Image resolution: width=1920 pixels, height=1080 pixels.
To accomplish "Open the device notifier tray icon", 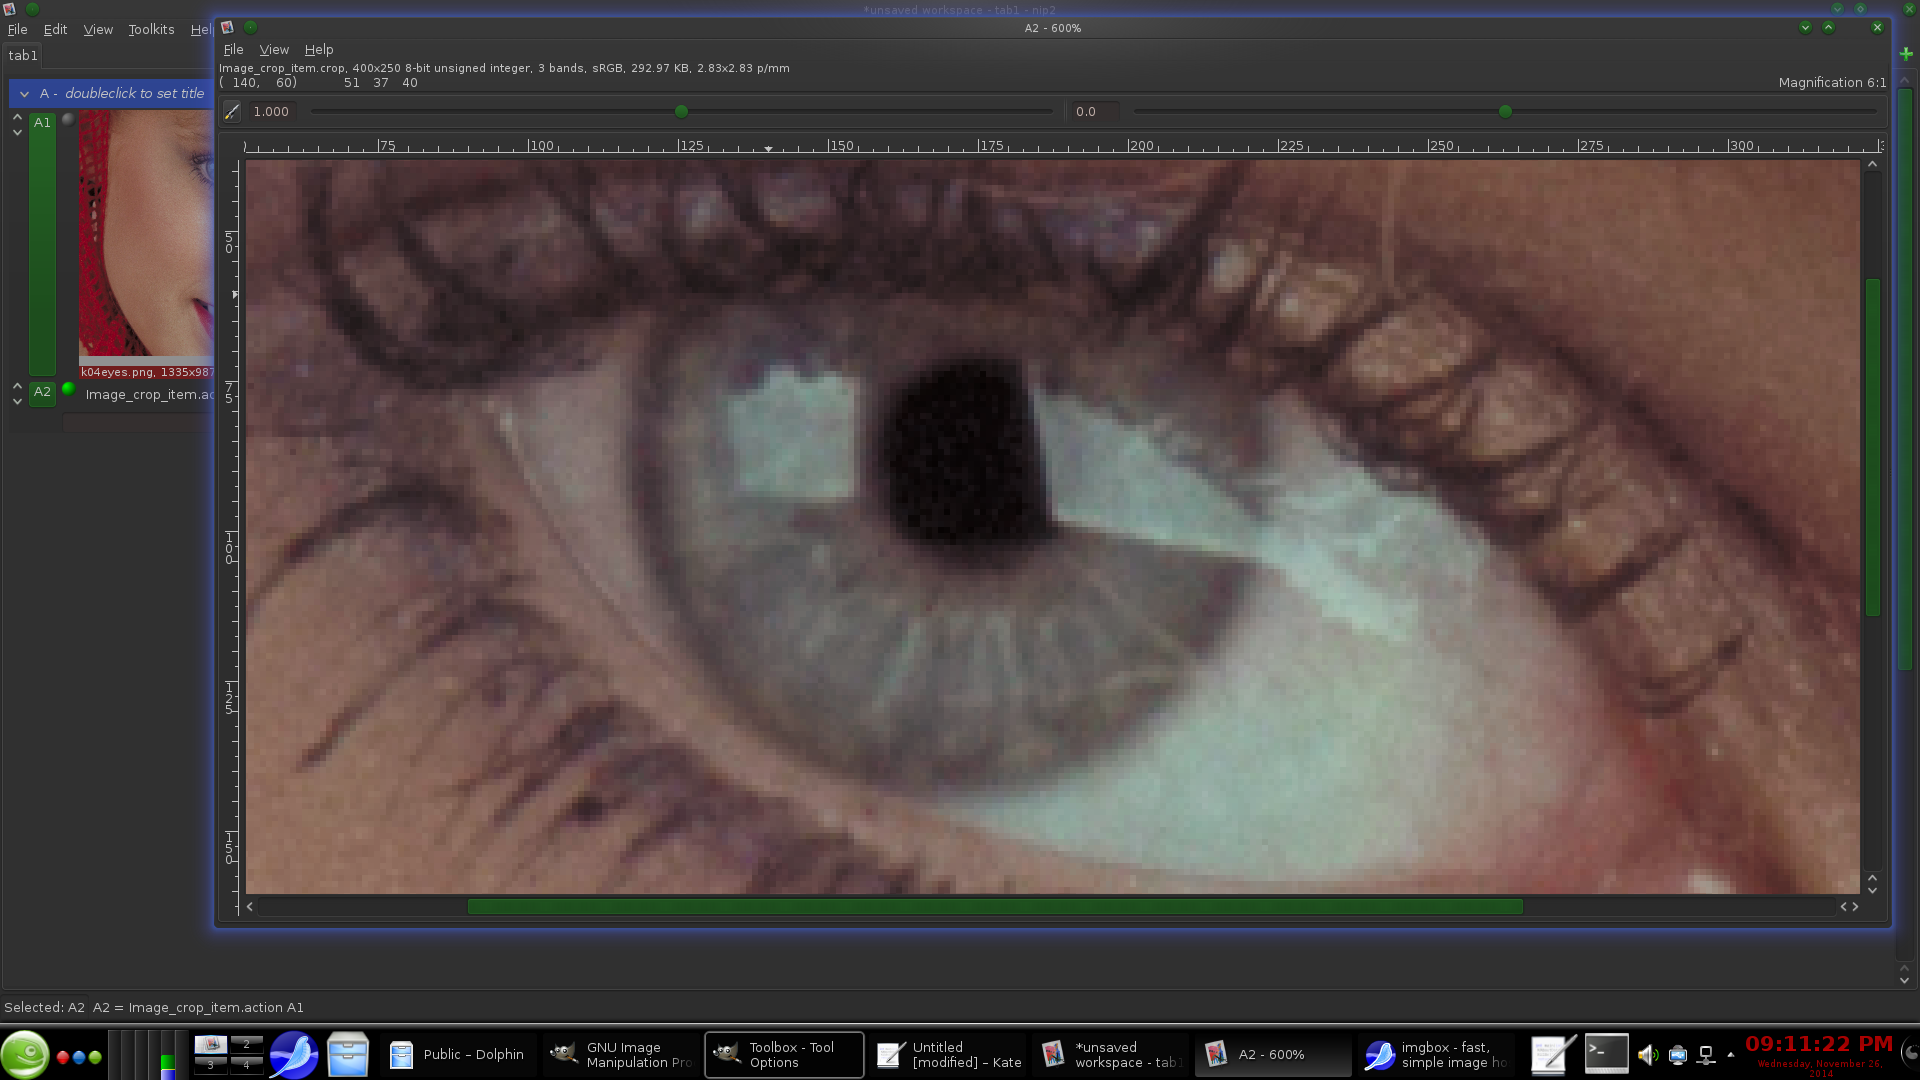I will pos(1678,1055).
